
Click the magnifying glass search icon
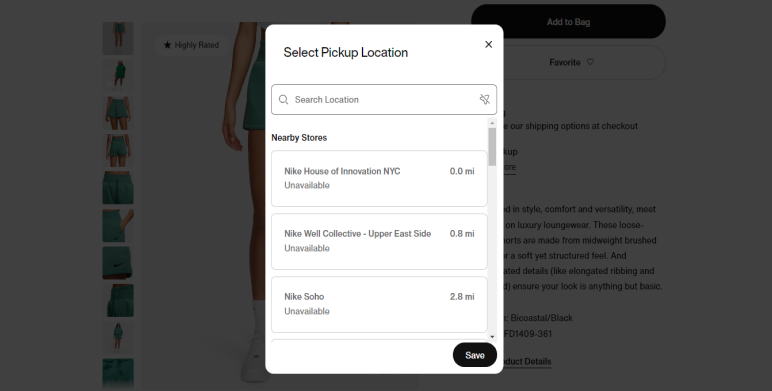(x=284, y=99)
